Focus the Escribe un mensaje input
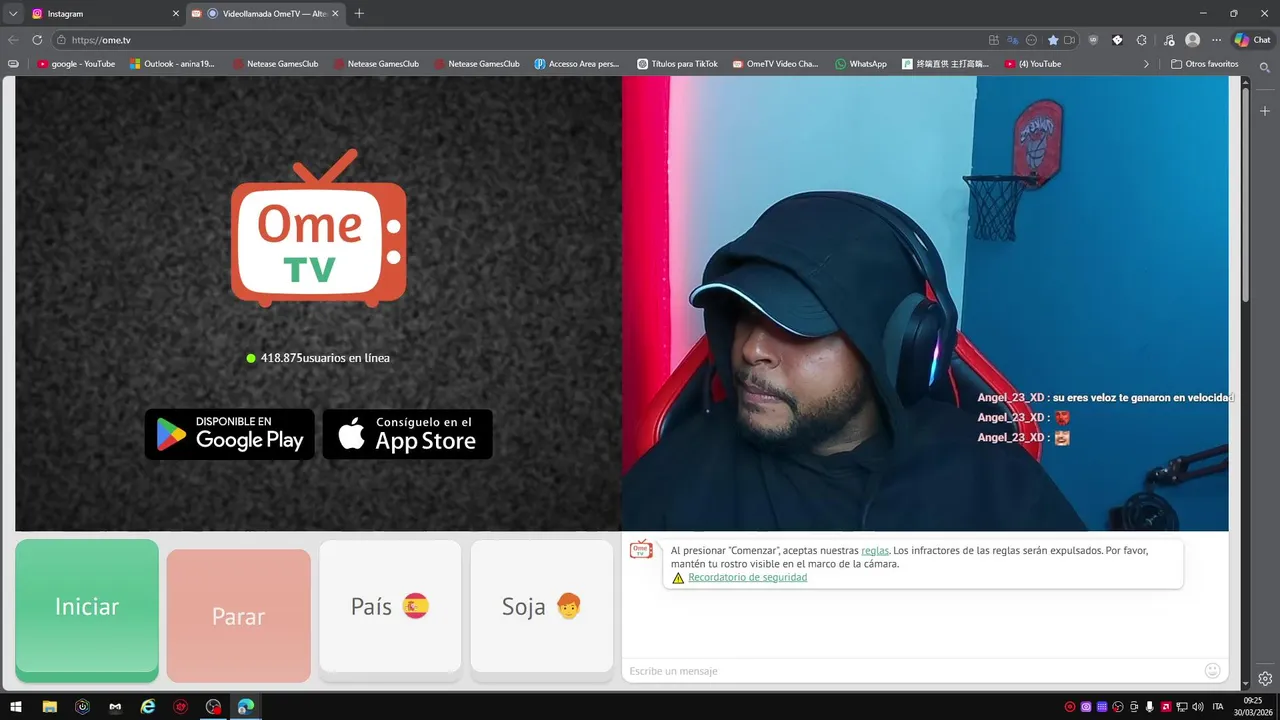1280x720 pixels. [x=910, y=671]
